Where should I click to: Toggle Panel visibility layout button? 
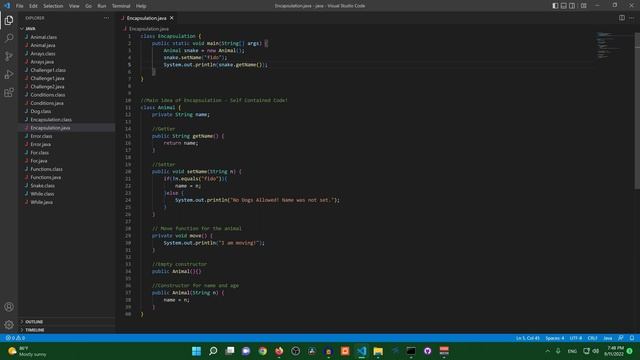pyautogui.click(x=564, y=6)
